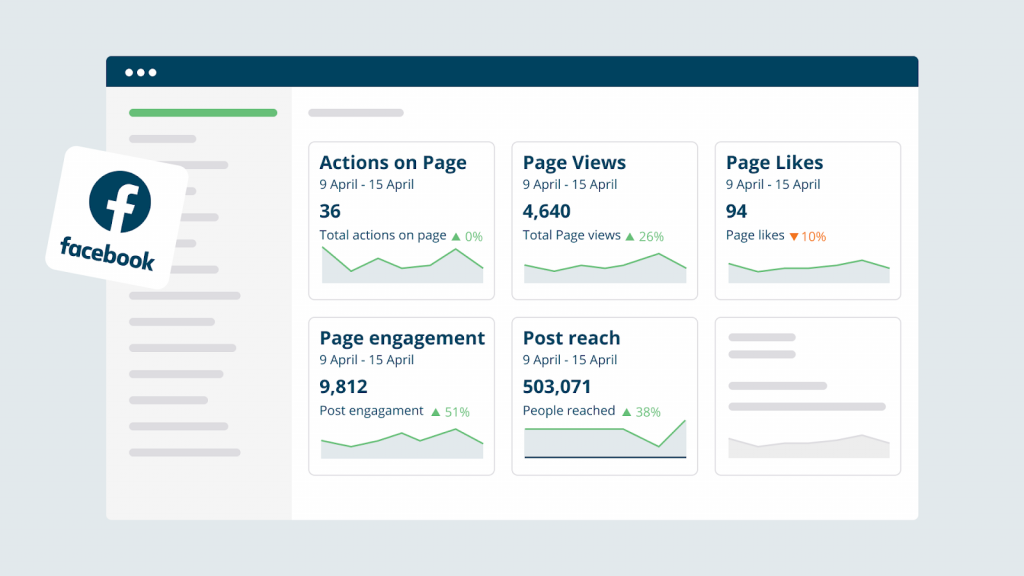Click the three dots in the window titlebar

pos(143,71)
